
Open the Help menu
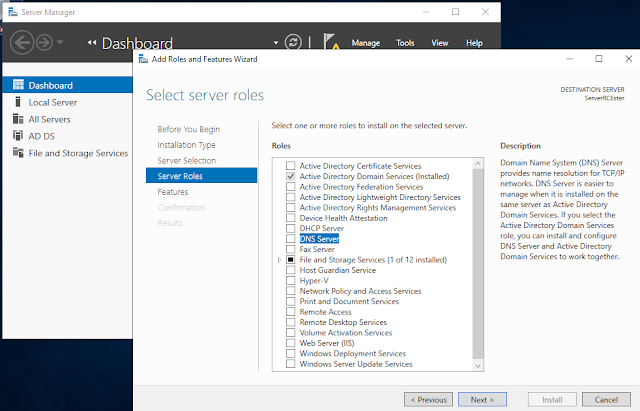pyautogui.click(x=474, y=43)
